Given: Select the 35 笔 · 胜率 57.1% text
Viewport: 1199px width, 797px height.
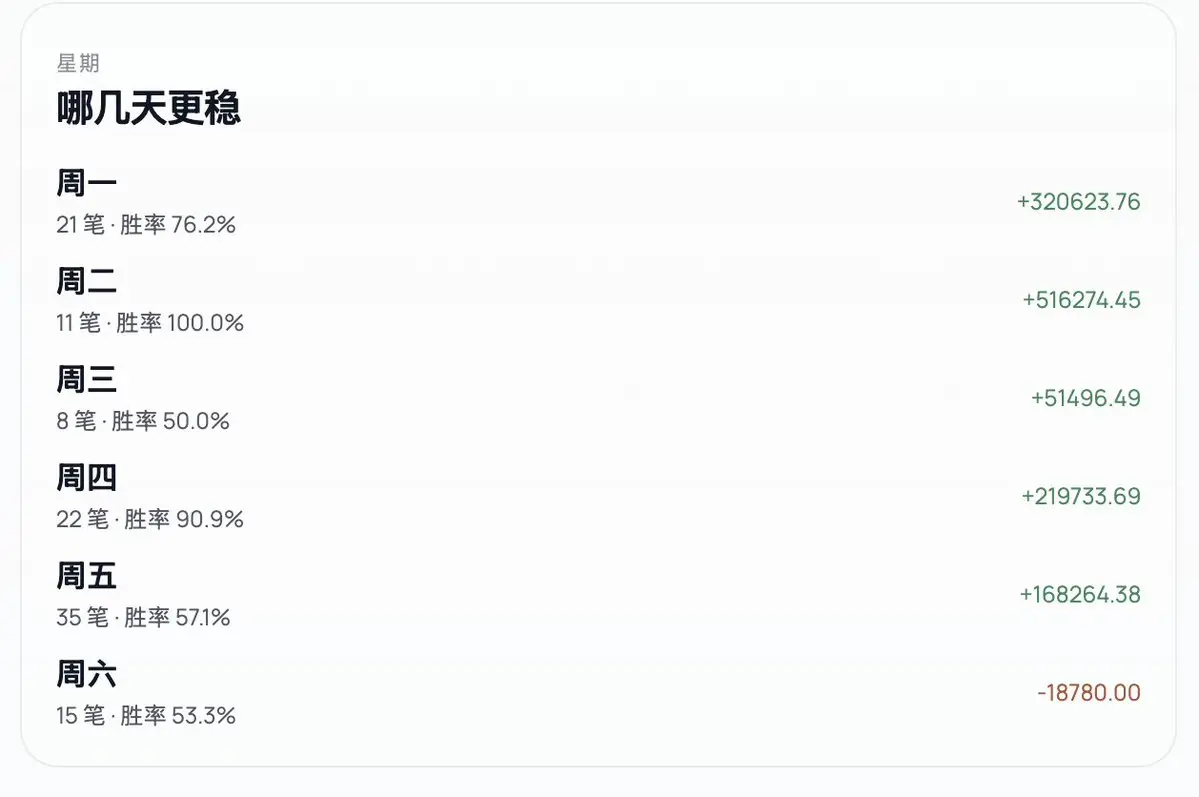Looking at the screenshot, I should (143, 617).
